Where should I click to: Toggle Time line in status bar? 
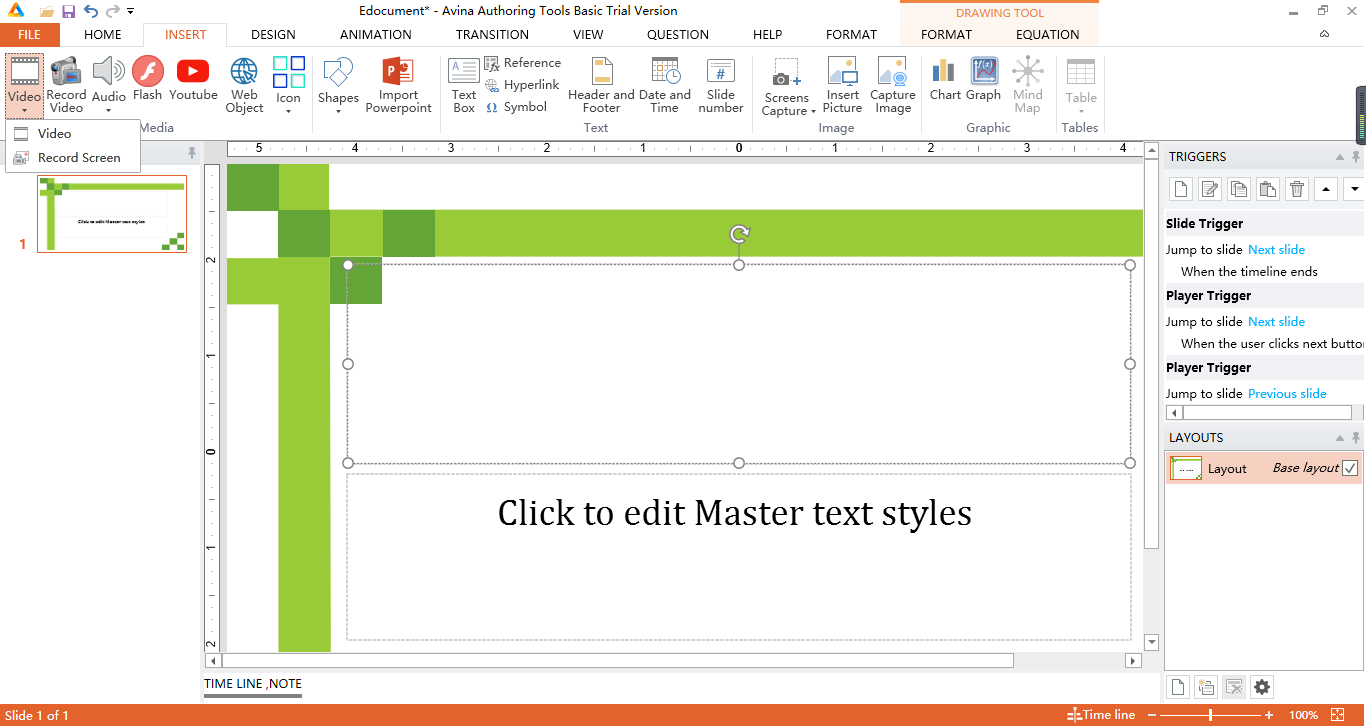click(1101, 715)
